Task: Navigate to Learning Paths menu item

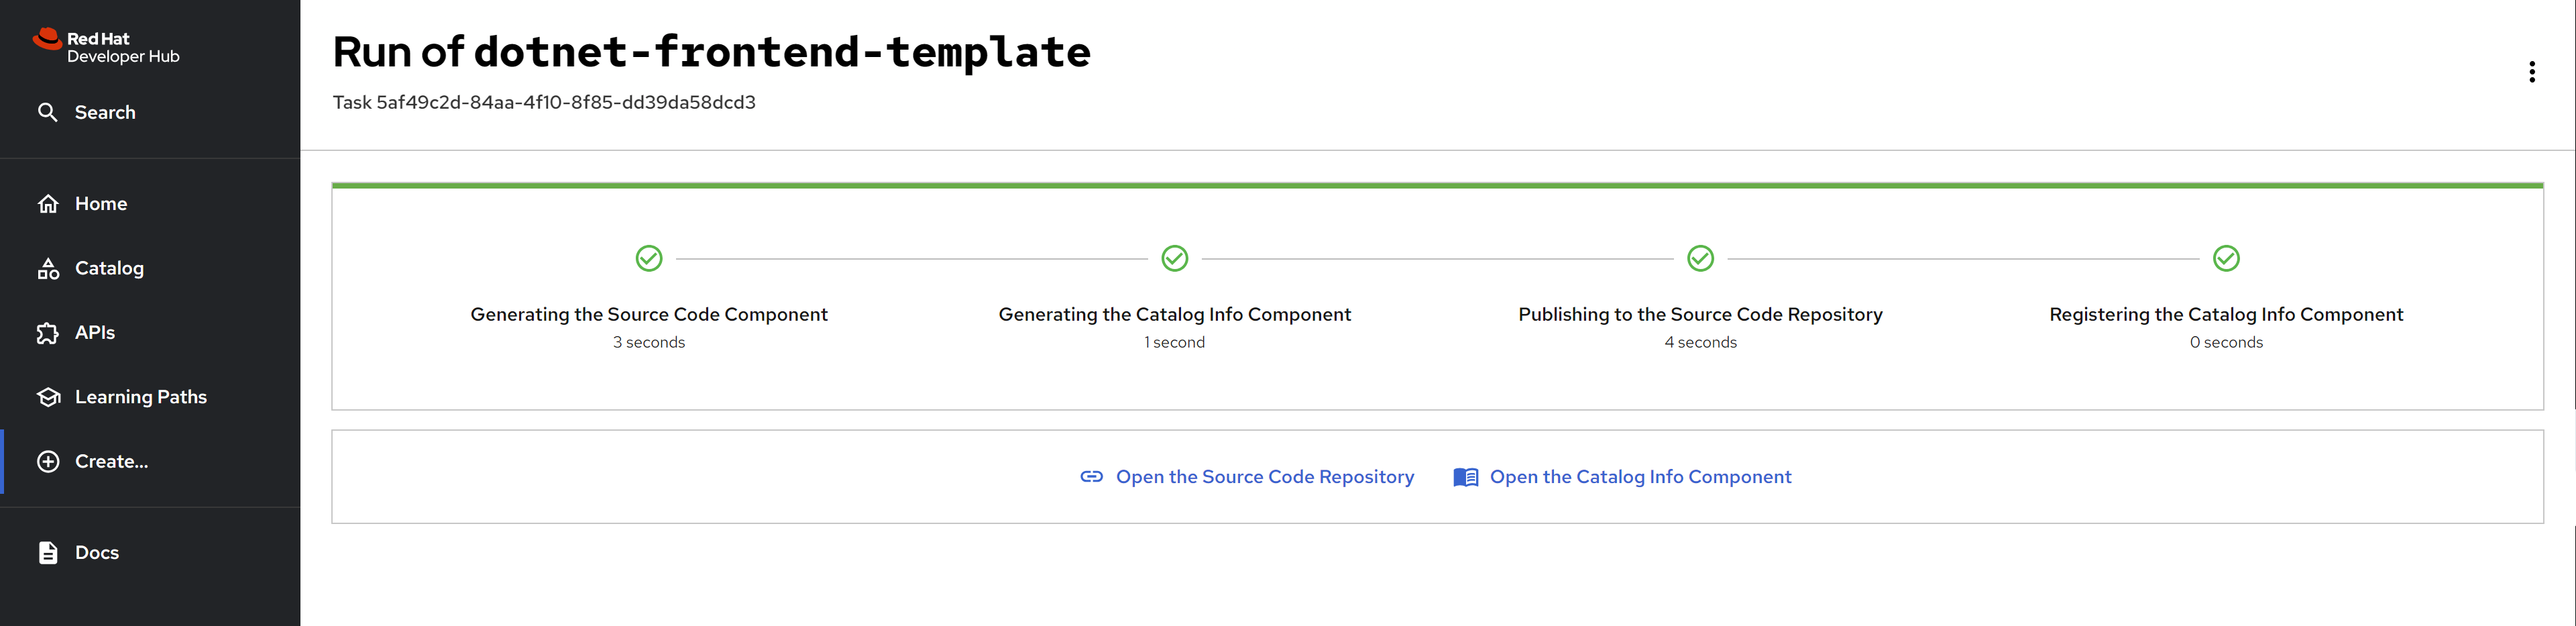Action: (140, 397)
